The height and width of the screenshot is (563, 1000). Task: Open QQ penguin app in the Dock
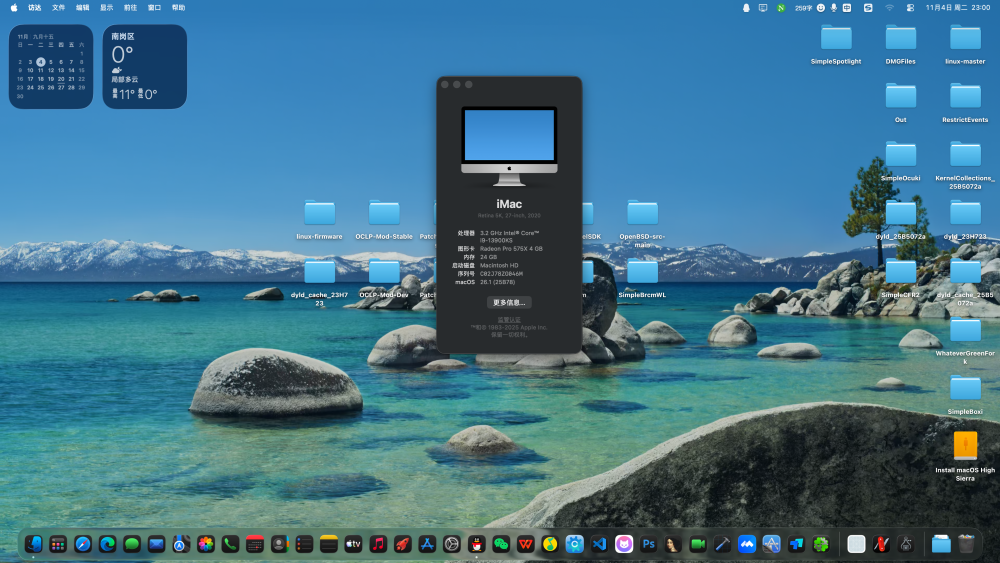point(476,544)
